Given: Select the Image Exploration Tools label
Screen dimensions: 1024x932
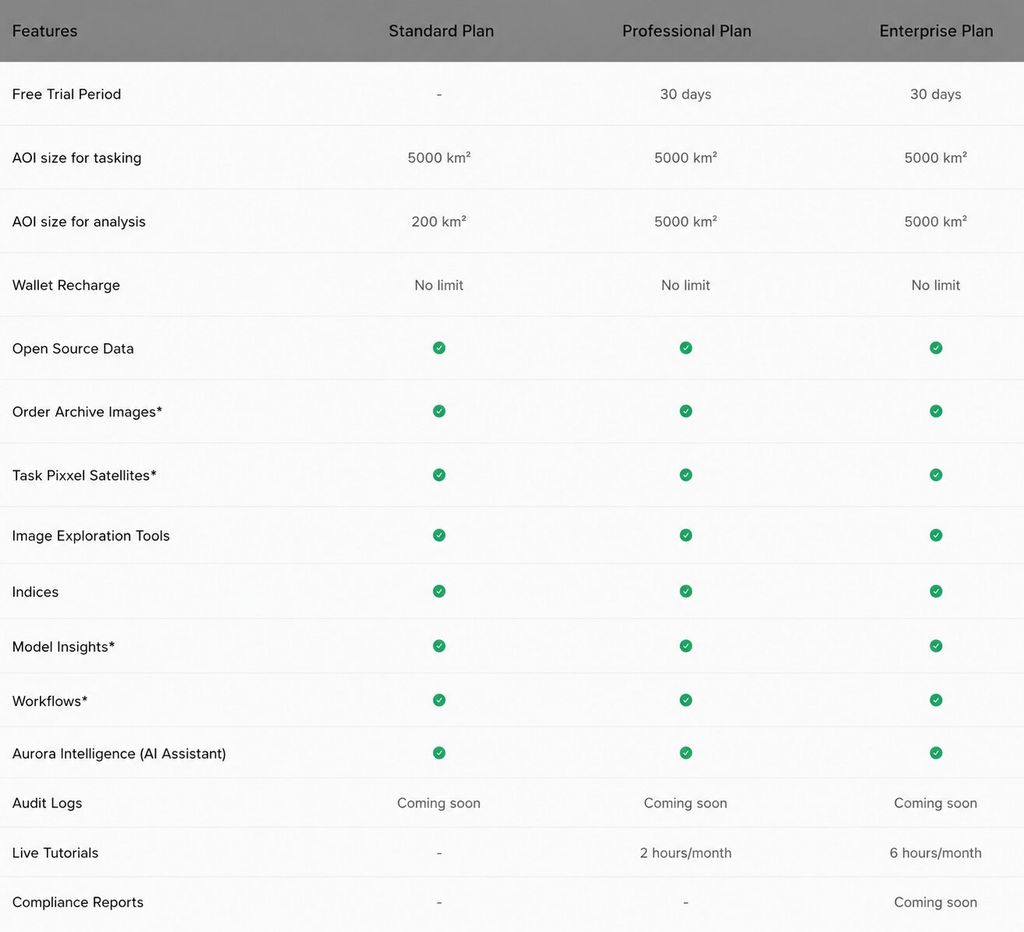Looking at the screenshot, I should (x=91, y=536).
